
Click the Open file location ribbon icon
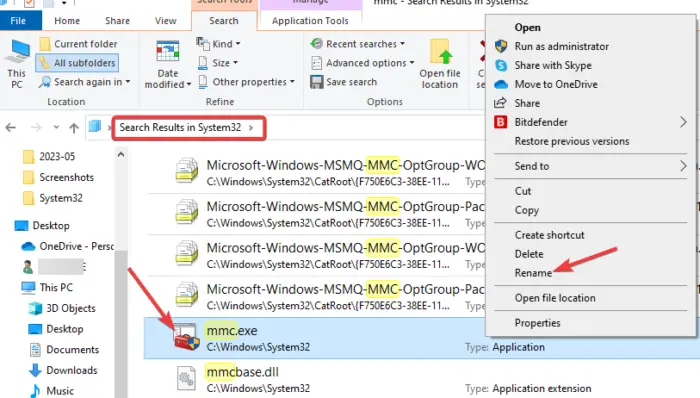click(x=440, y=52)
